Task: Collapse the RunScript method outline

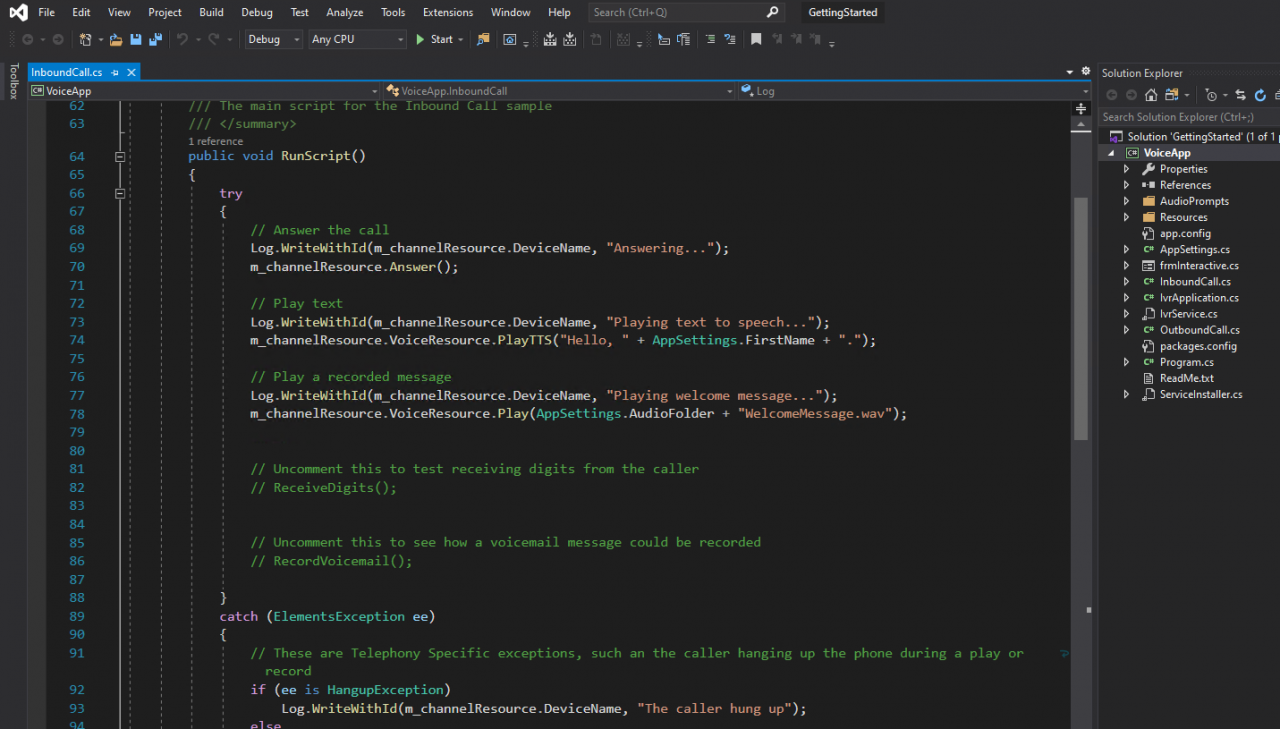Action: click(120, 157)
